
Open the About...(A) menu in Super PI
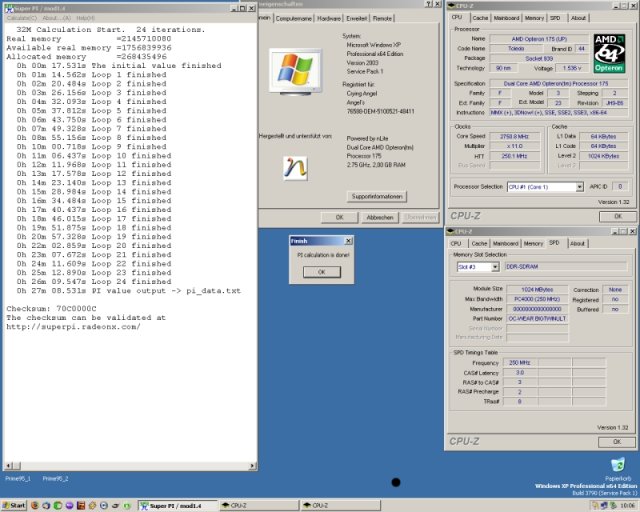click(56, 18)
